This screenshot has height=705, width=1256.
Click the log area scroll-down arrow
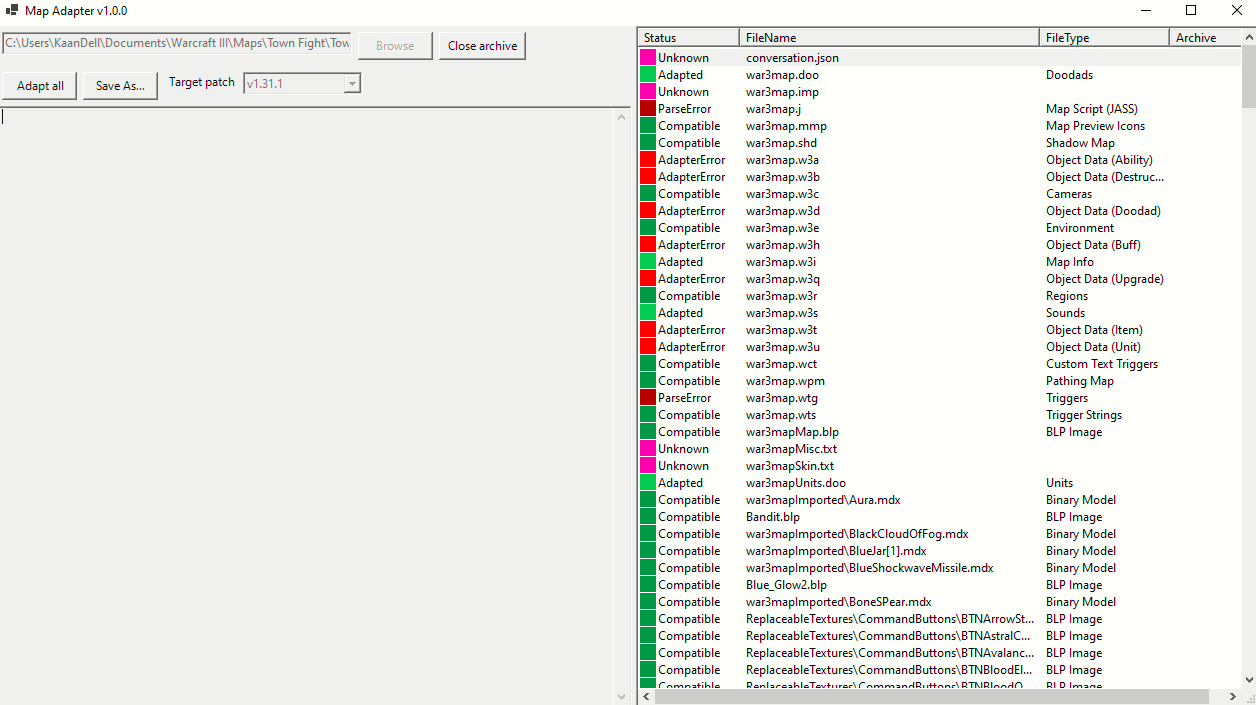[x=621, y=696]
